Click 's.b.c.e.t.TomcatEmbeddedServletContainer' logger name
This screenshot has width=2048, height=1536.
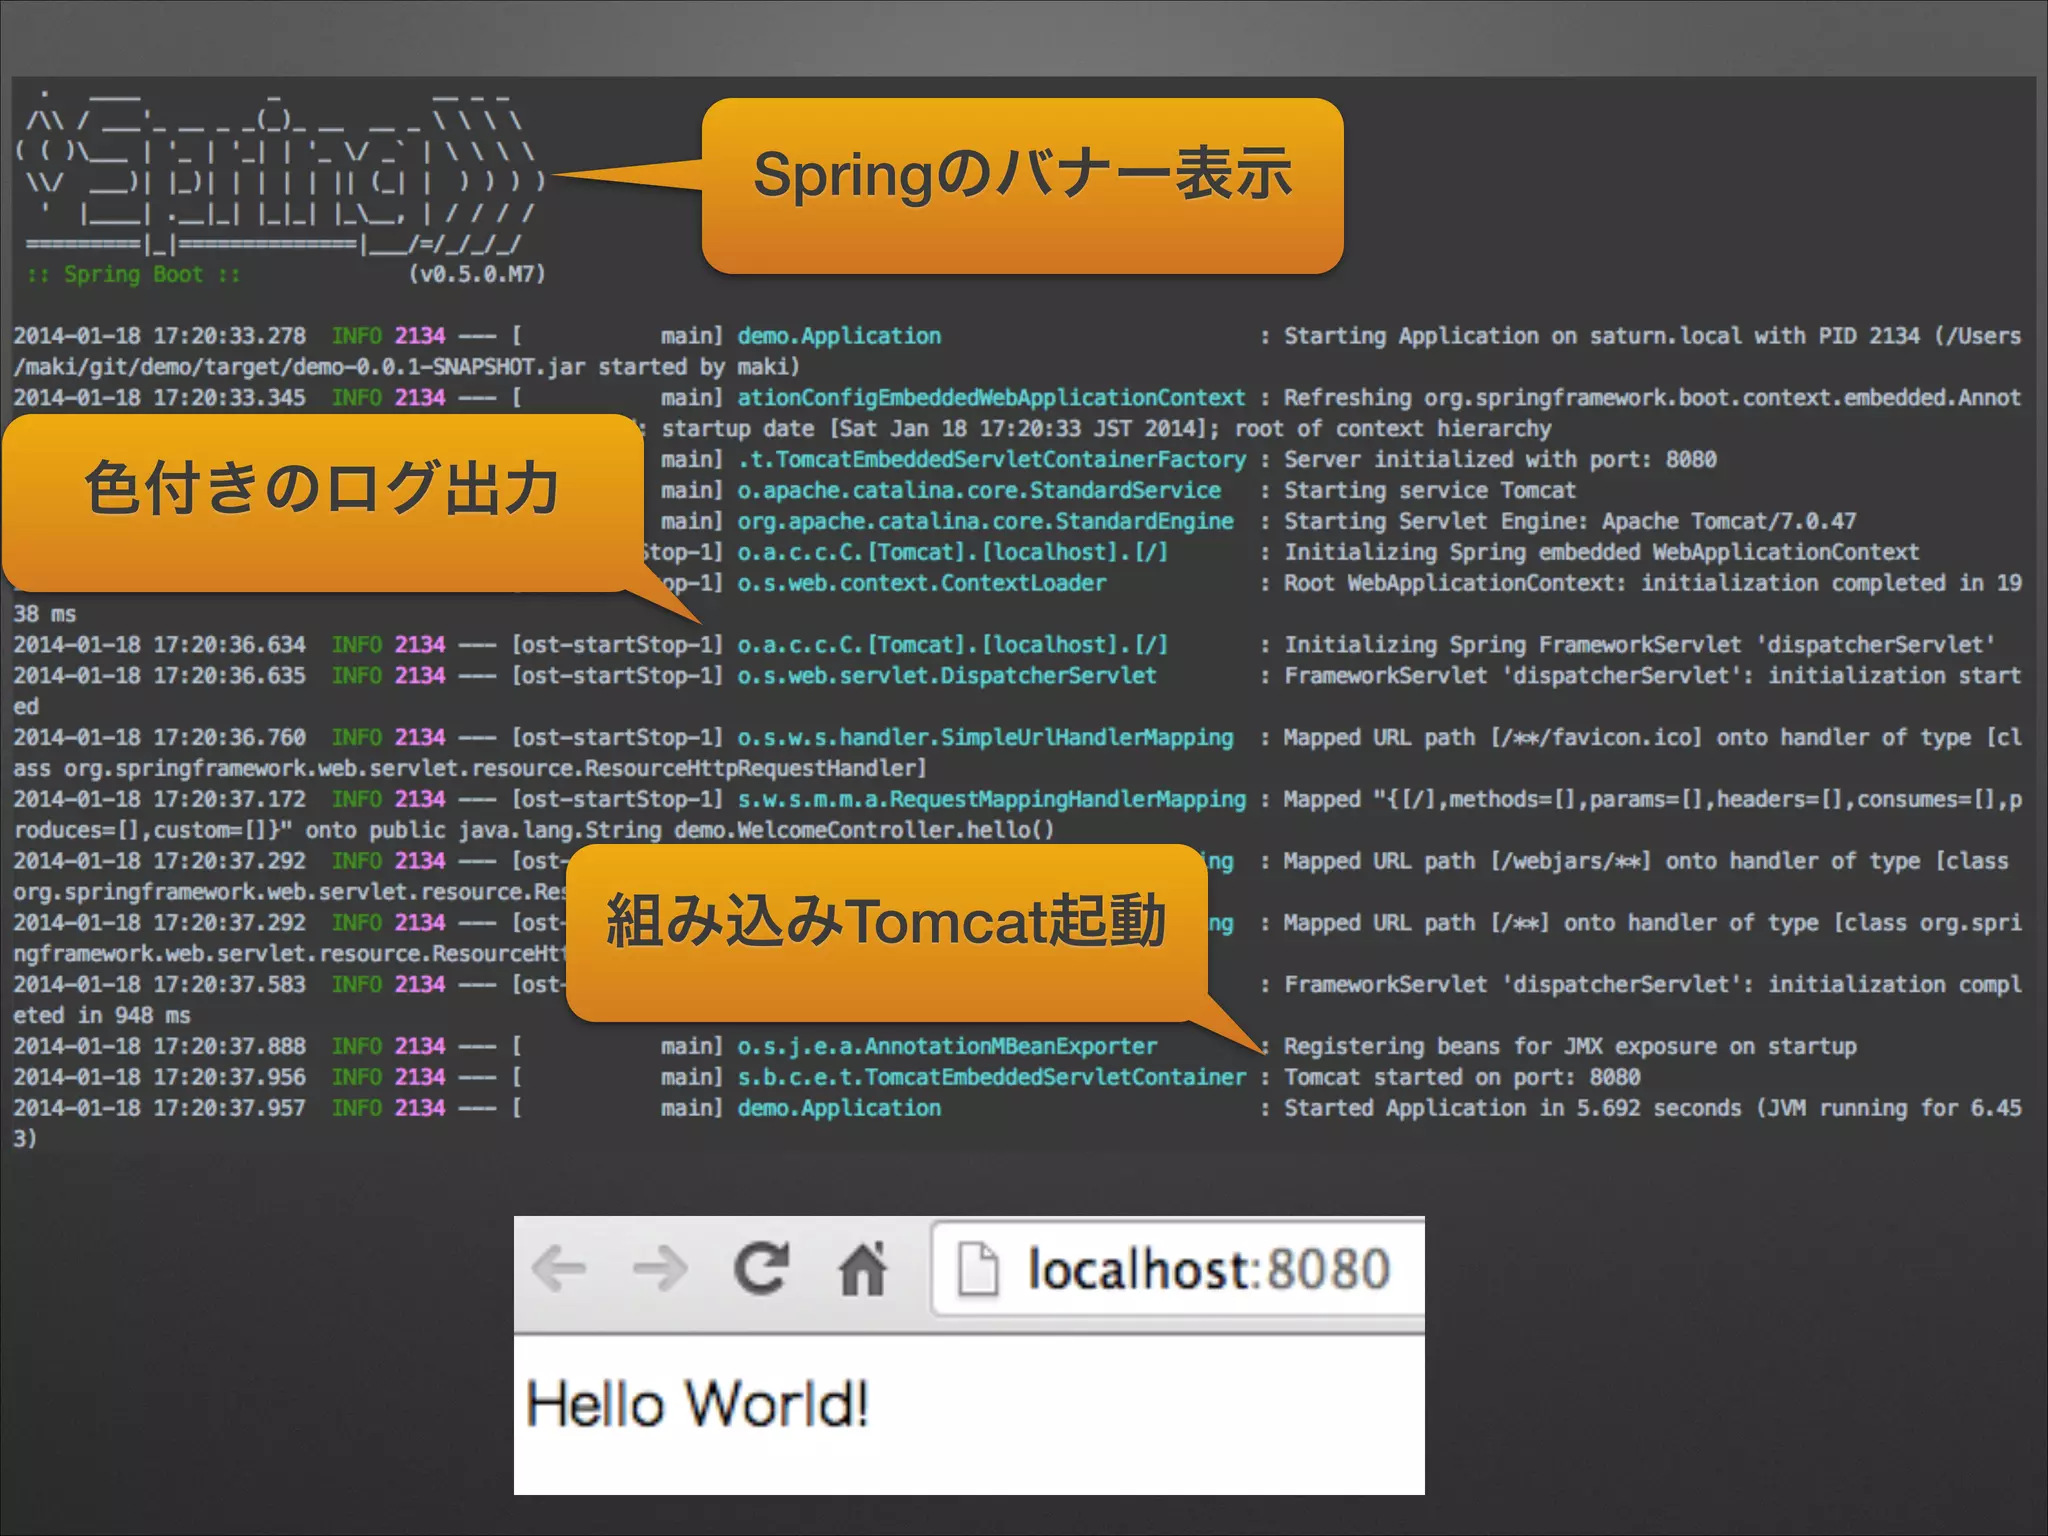click(x=992, y=1077)
